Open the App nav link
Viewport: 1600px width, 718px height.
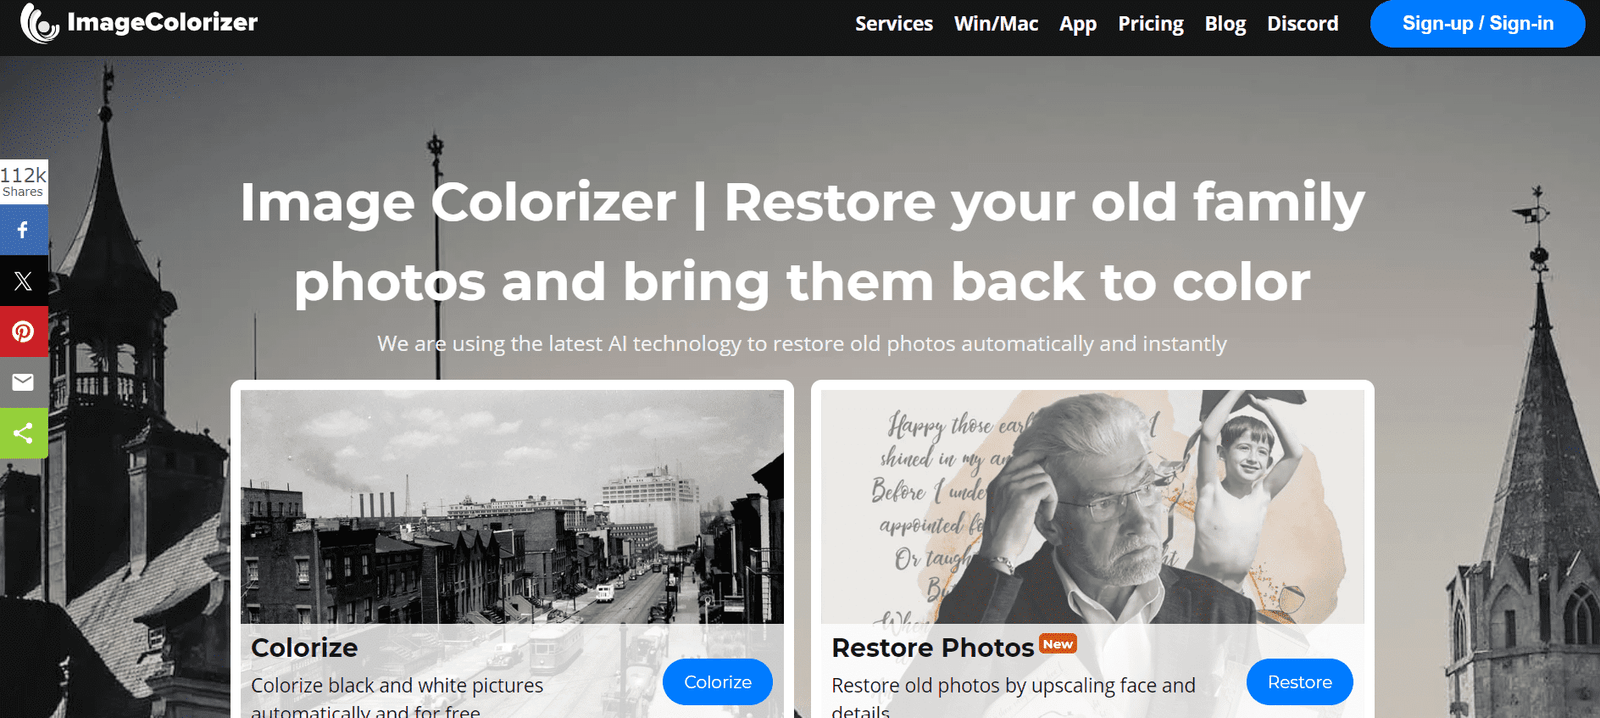[x=1078, y=24]
